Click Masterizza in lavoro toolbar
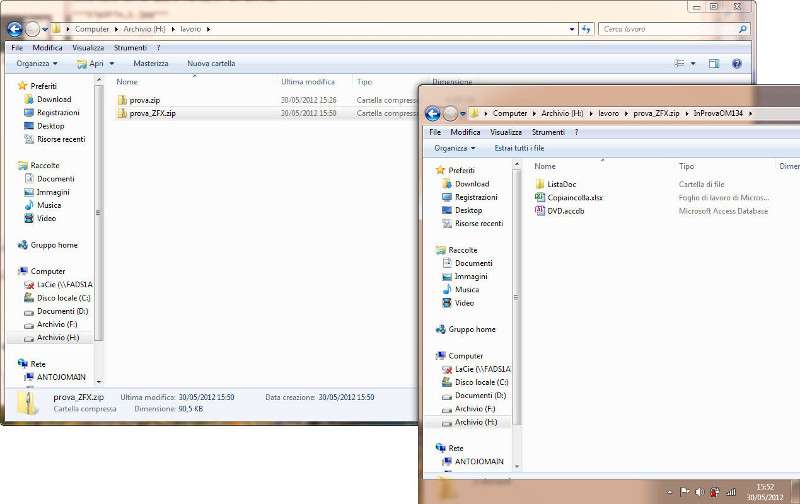The height and width of the screenshot is (504, 800). pyautogui.click(x=151, y=63)
